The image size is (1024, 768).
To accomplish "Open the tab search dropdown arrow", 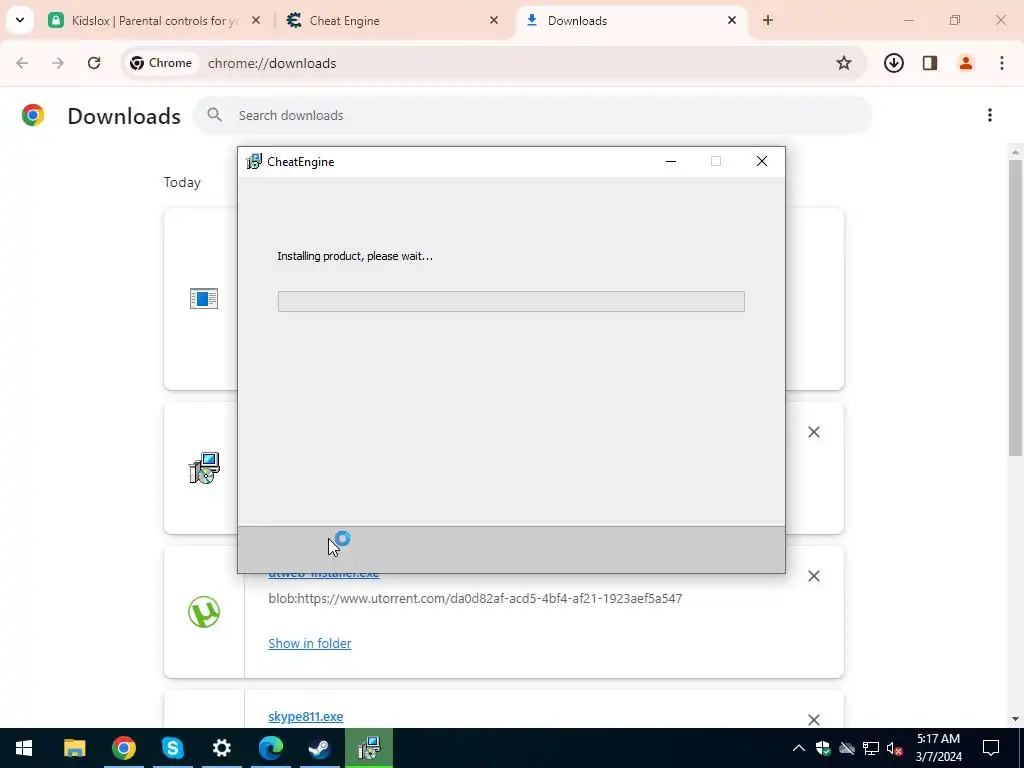I will [x=20, y=20].
